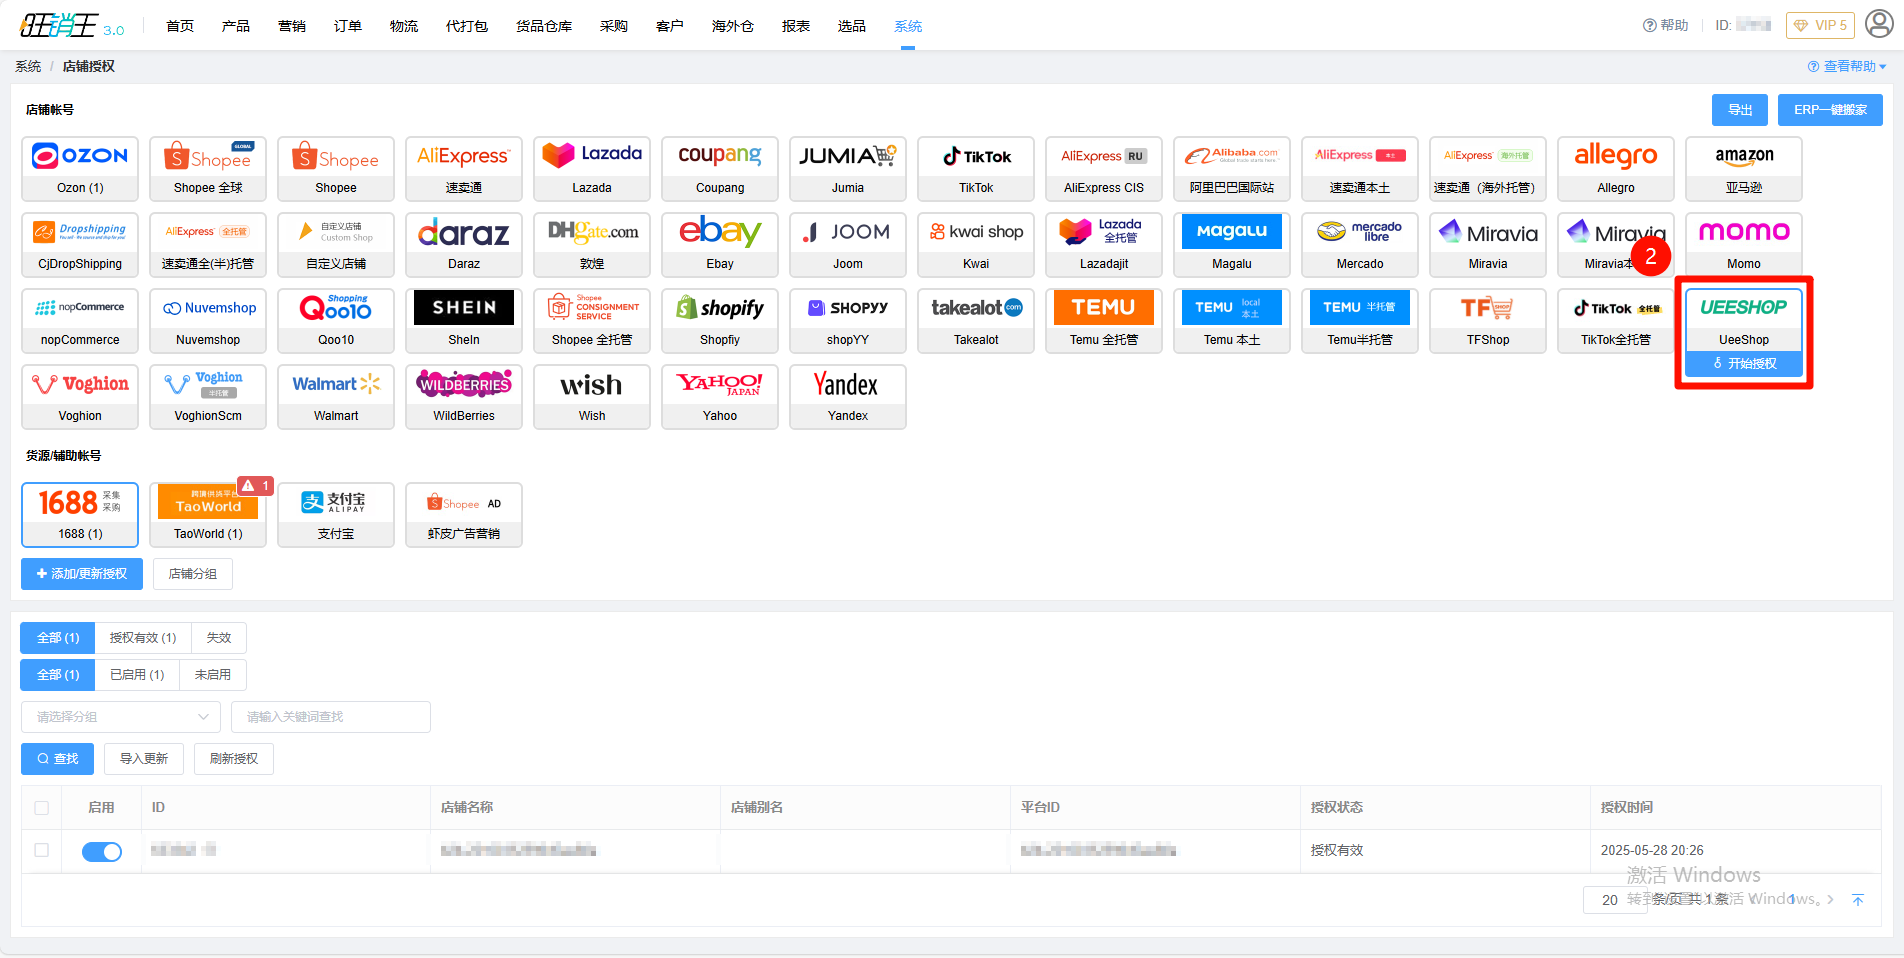This screenshot has width=1904, height=958.
Task: Open the Ebay platform card
Action: [x=720, y=245]
